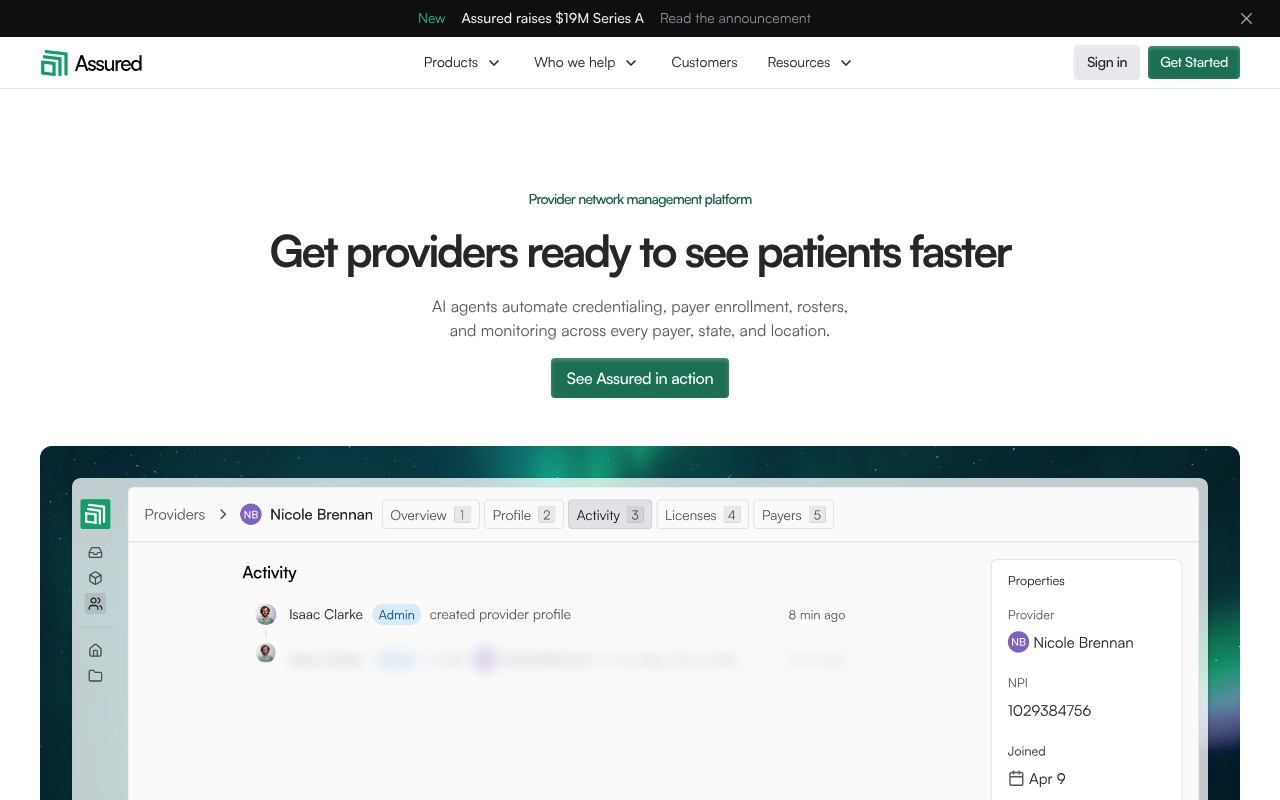
Task: Click the Isaac Clarke name in activity
Action: click(326, 614)
